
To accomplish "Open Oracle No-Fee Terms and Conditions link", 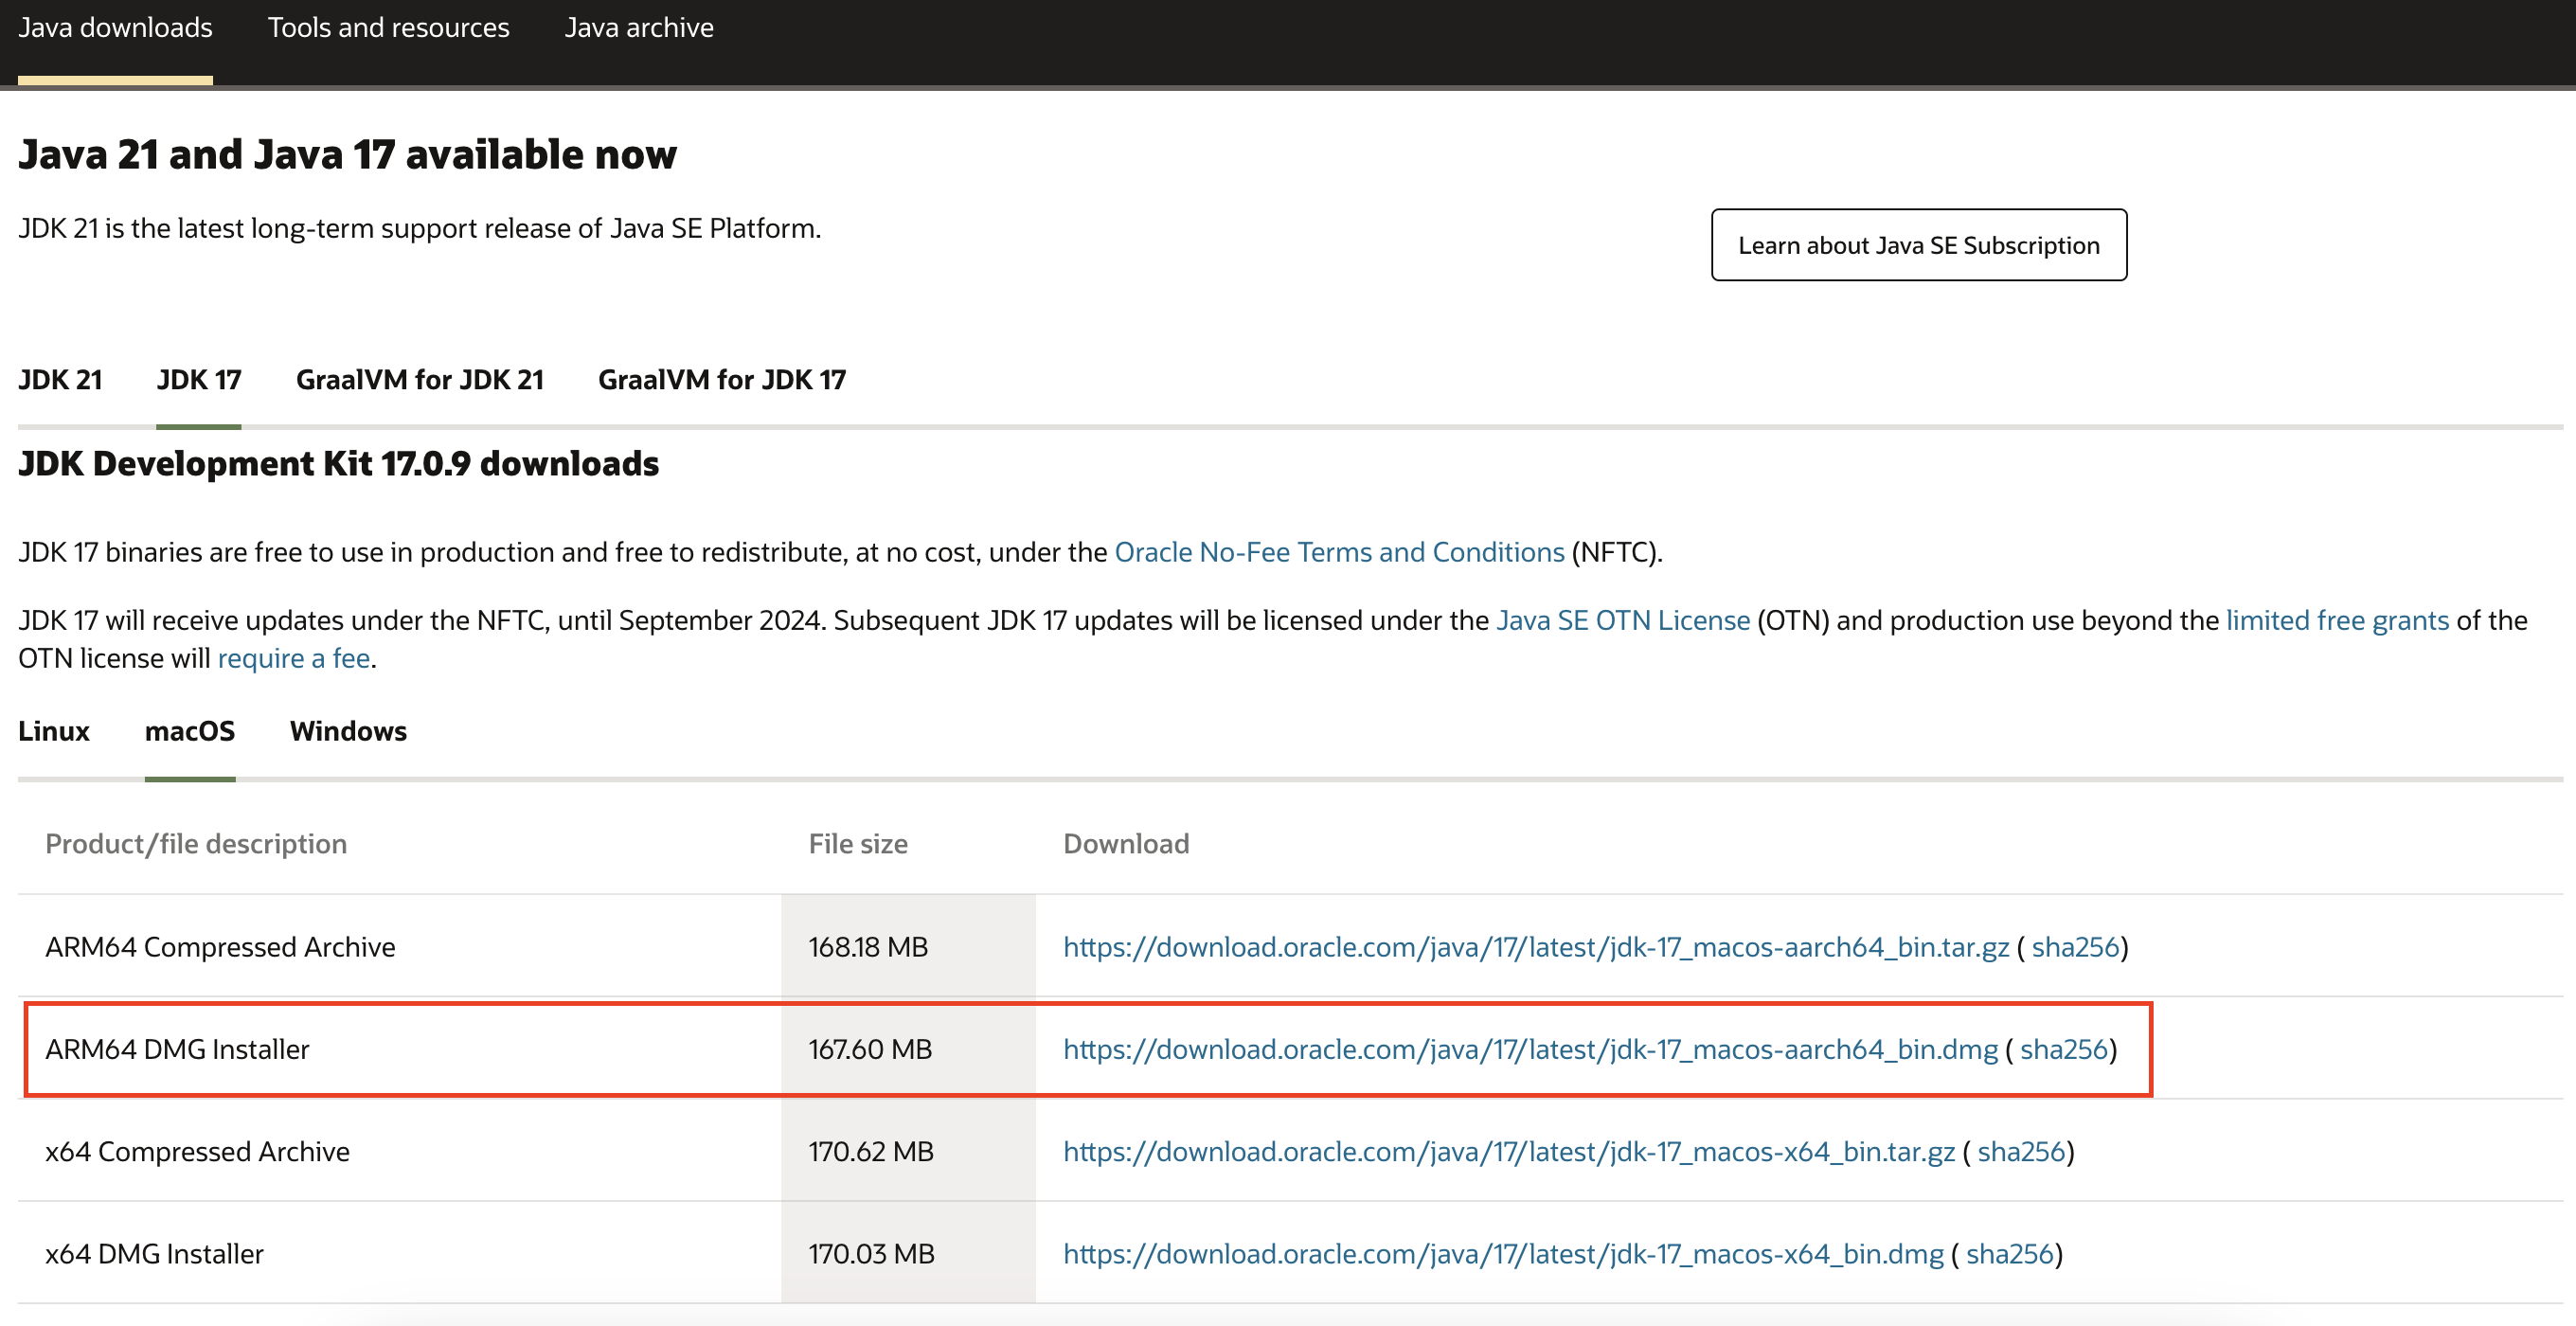I will 1339,552.
